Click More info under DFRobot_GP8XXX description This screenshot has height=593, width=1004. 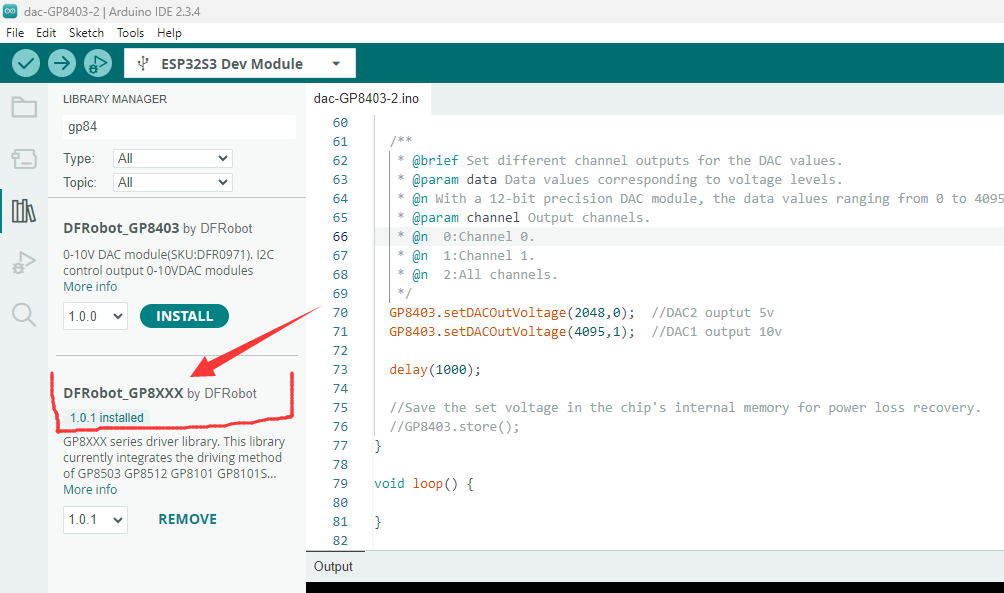pos(90,490)
